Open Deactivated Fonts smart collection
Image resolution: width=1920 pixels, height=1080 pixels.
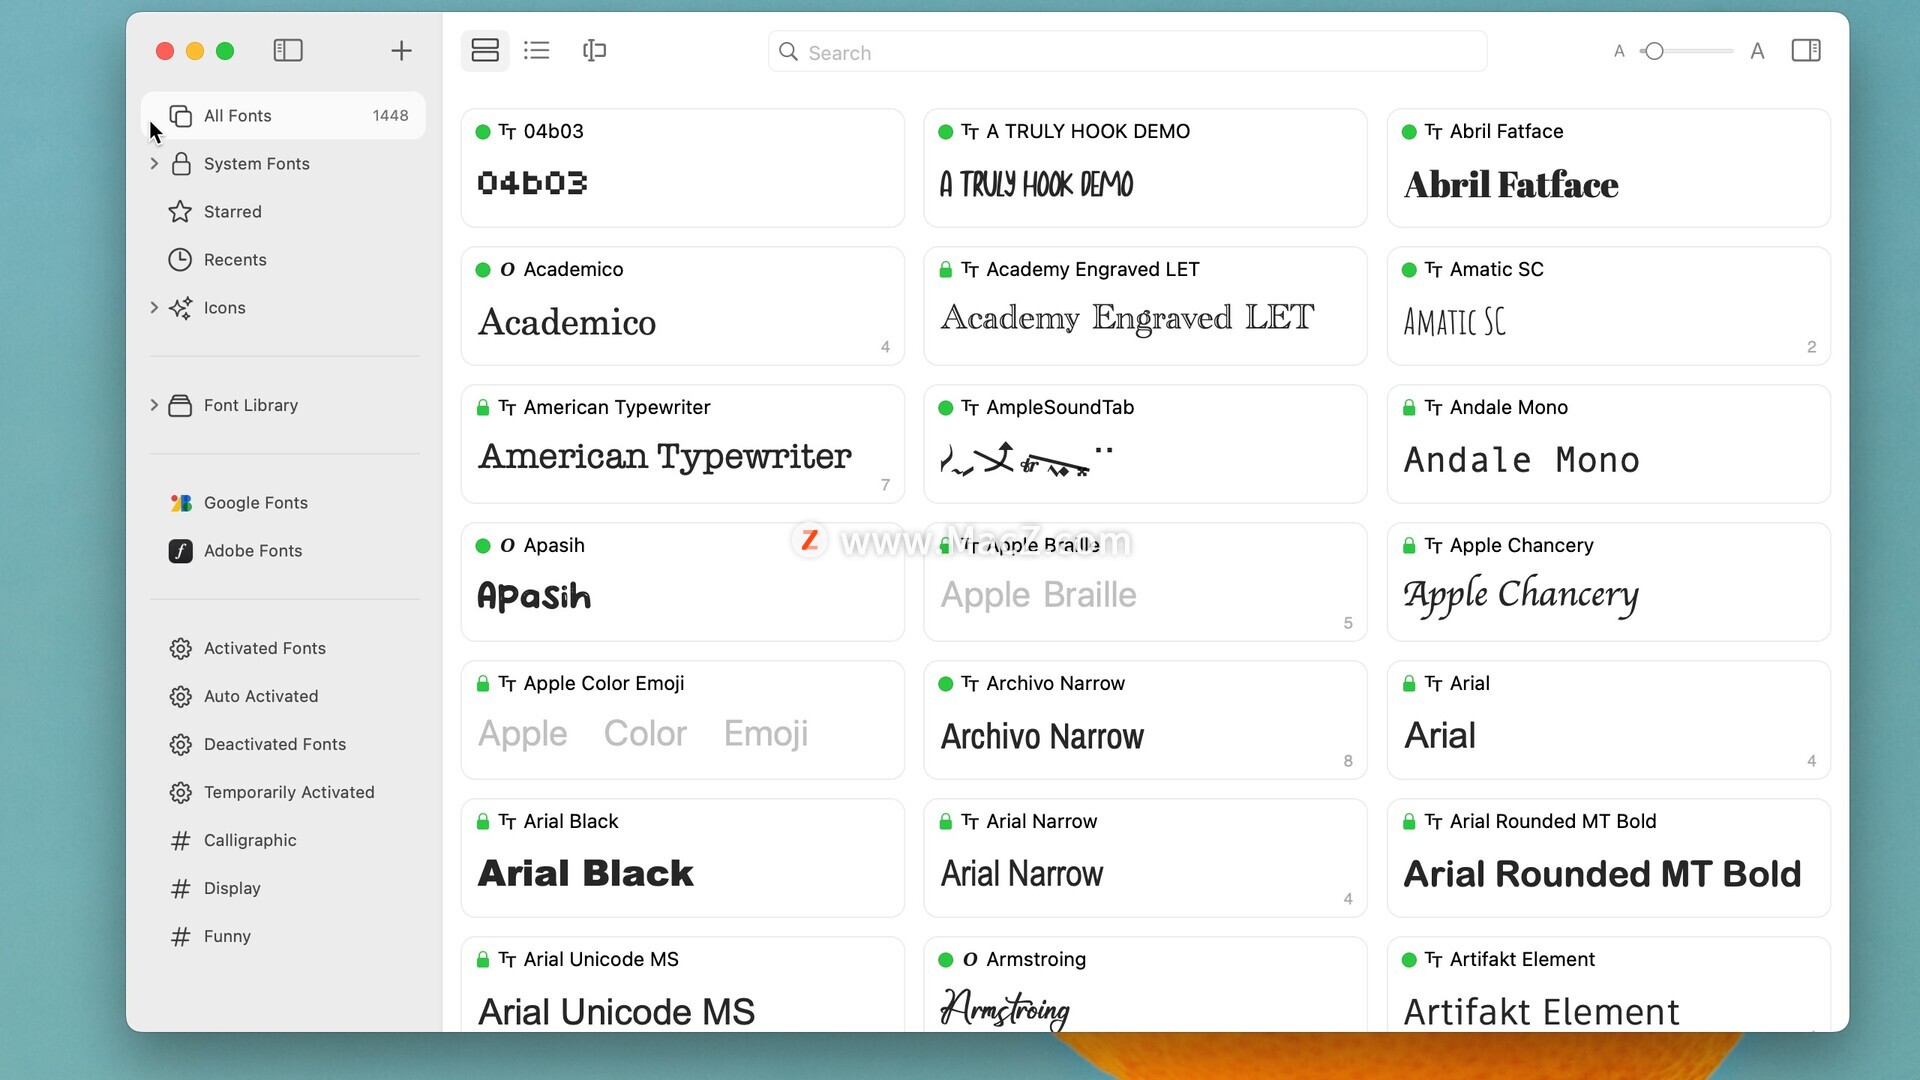pyautogui.click(x=275, y=744)
